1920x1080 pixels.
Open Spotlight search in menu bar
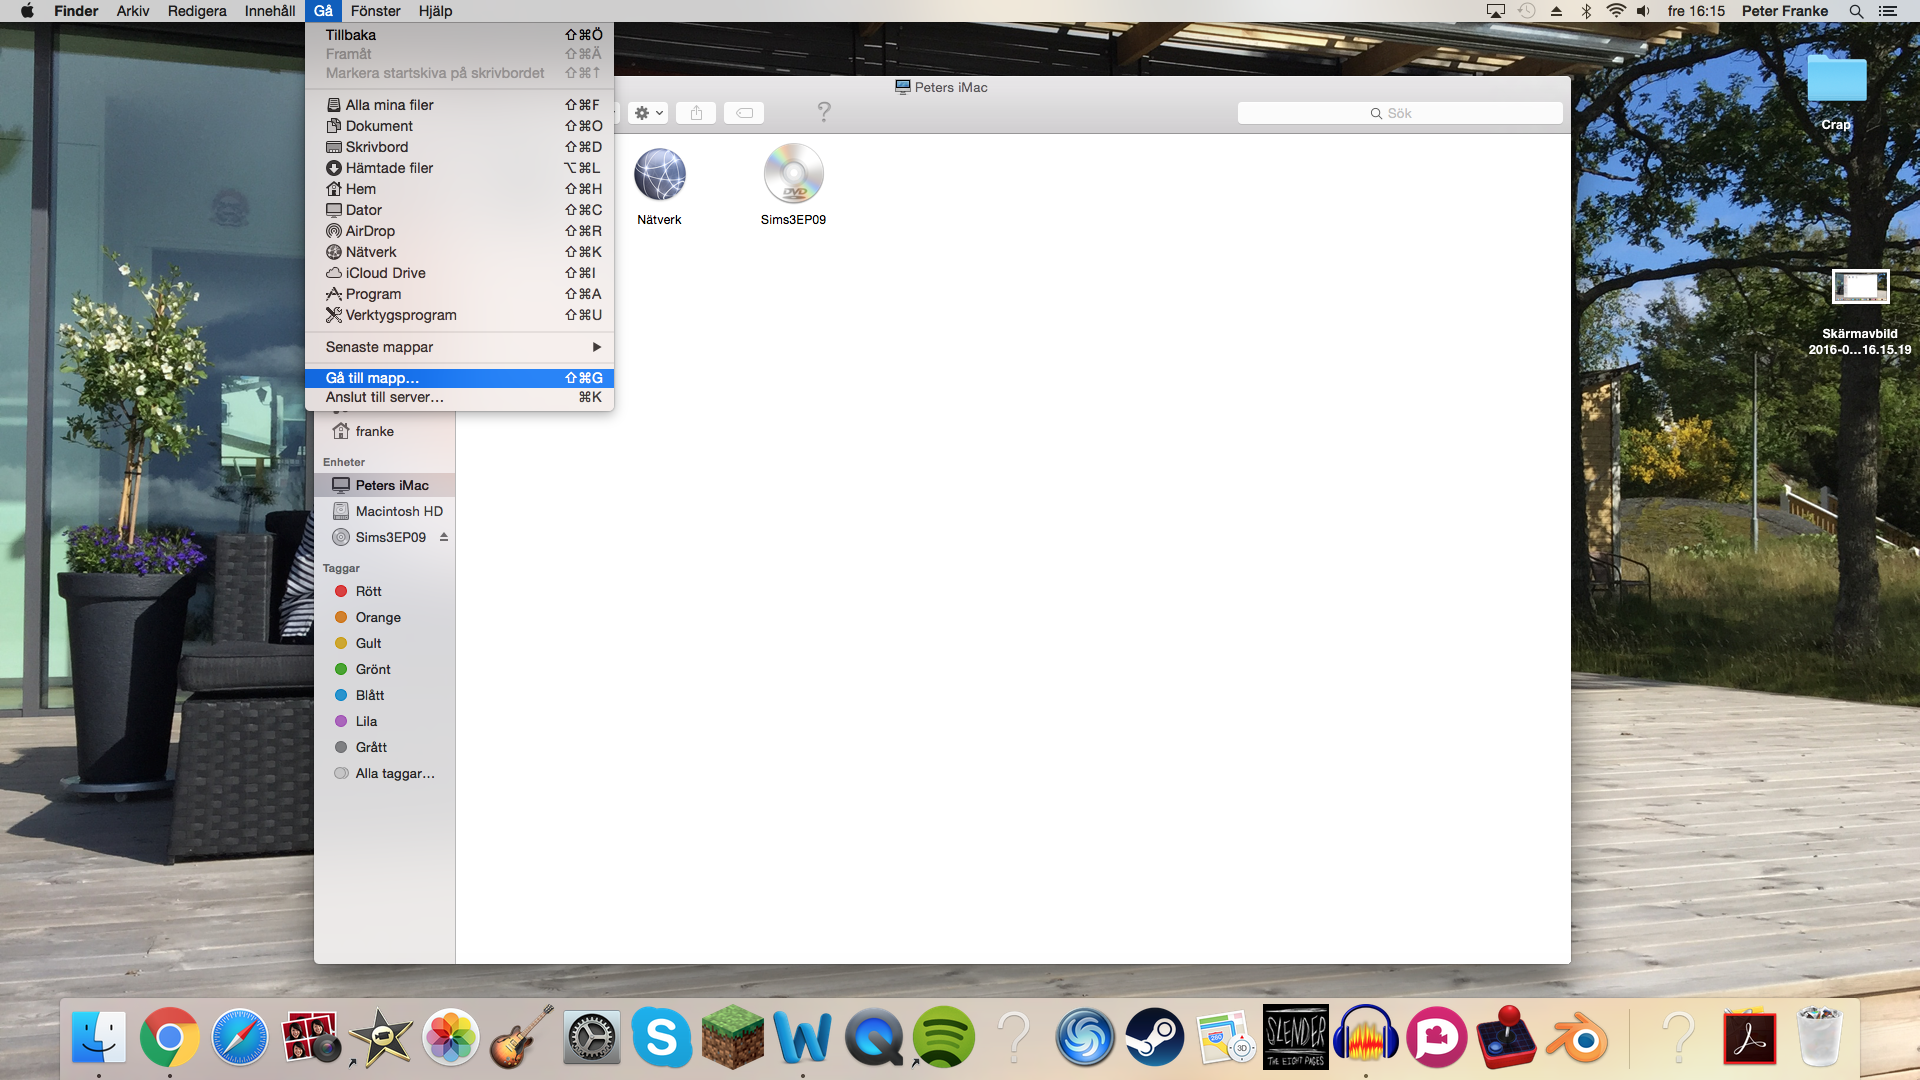coord(1856,11)
